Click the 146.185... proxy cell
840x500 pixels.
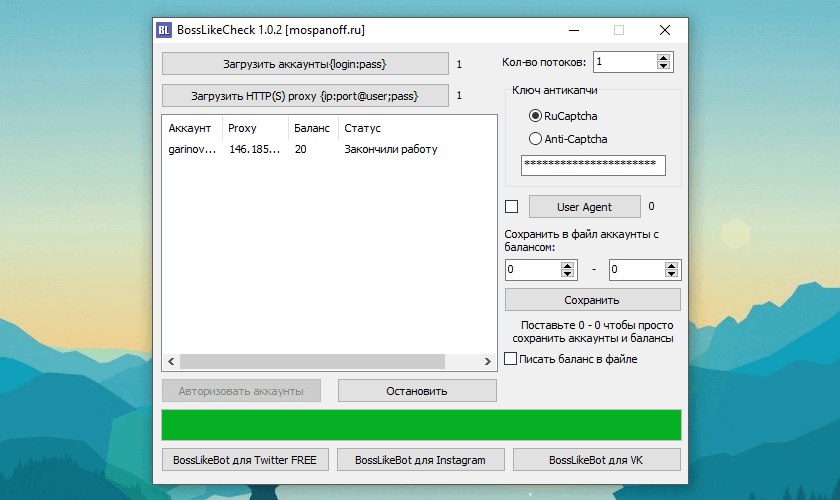pyautogui.click(x=254, y=150)
